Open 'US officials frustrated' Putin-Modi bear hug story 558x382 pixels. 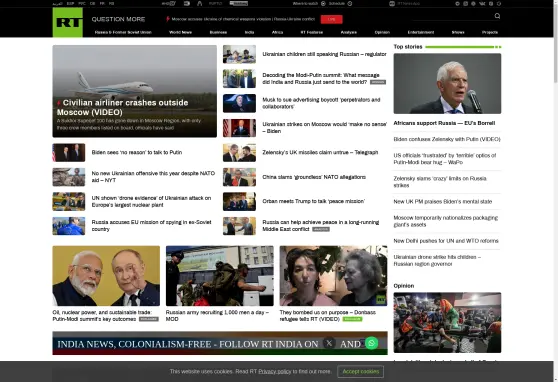[444, 159]
